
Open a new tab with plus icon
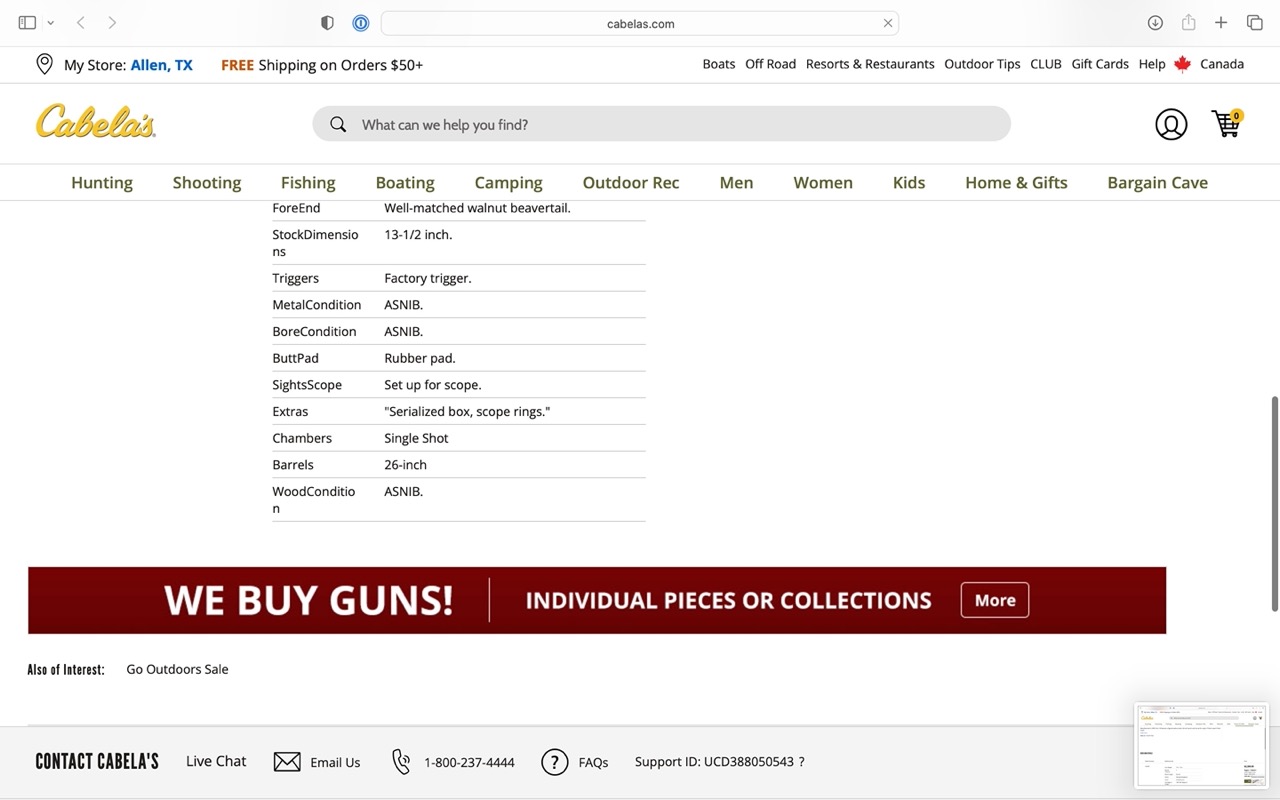tap(1221, 23)
